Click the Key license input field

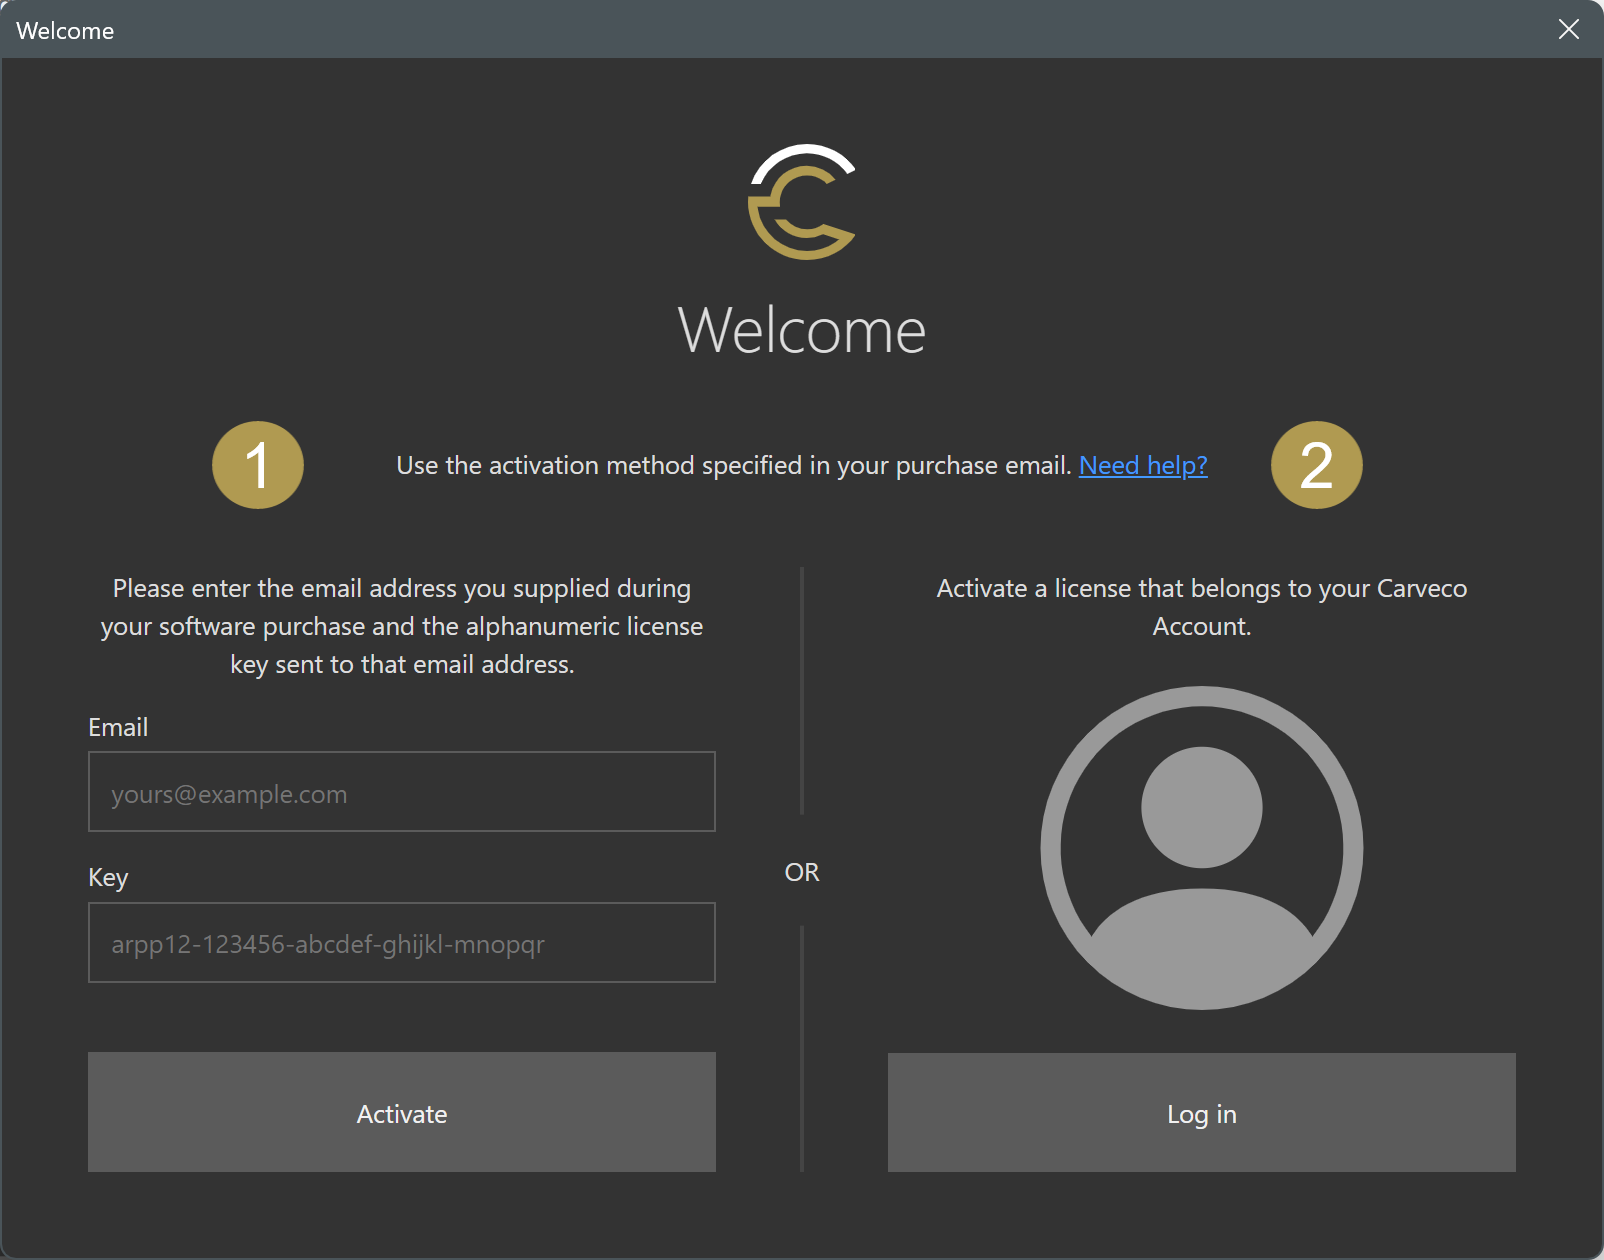402,942
